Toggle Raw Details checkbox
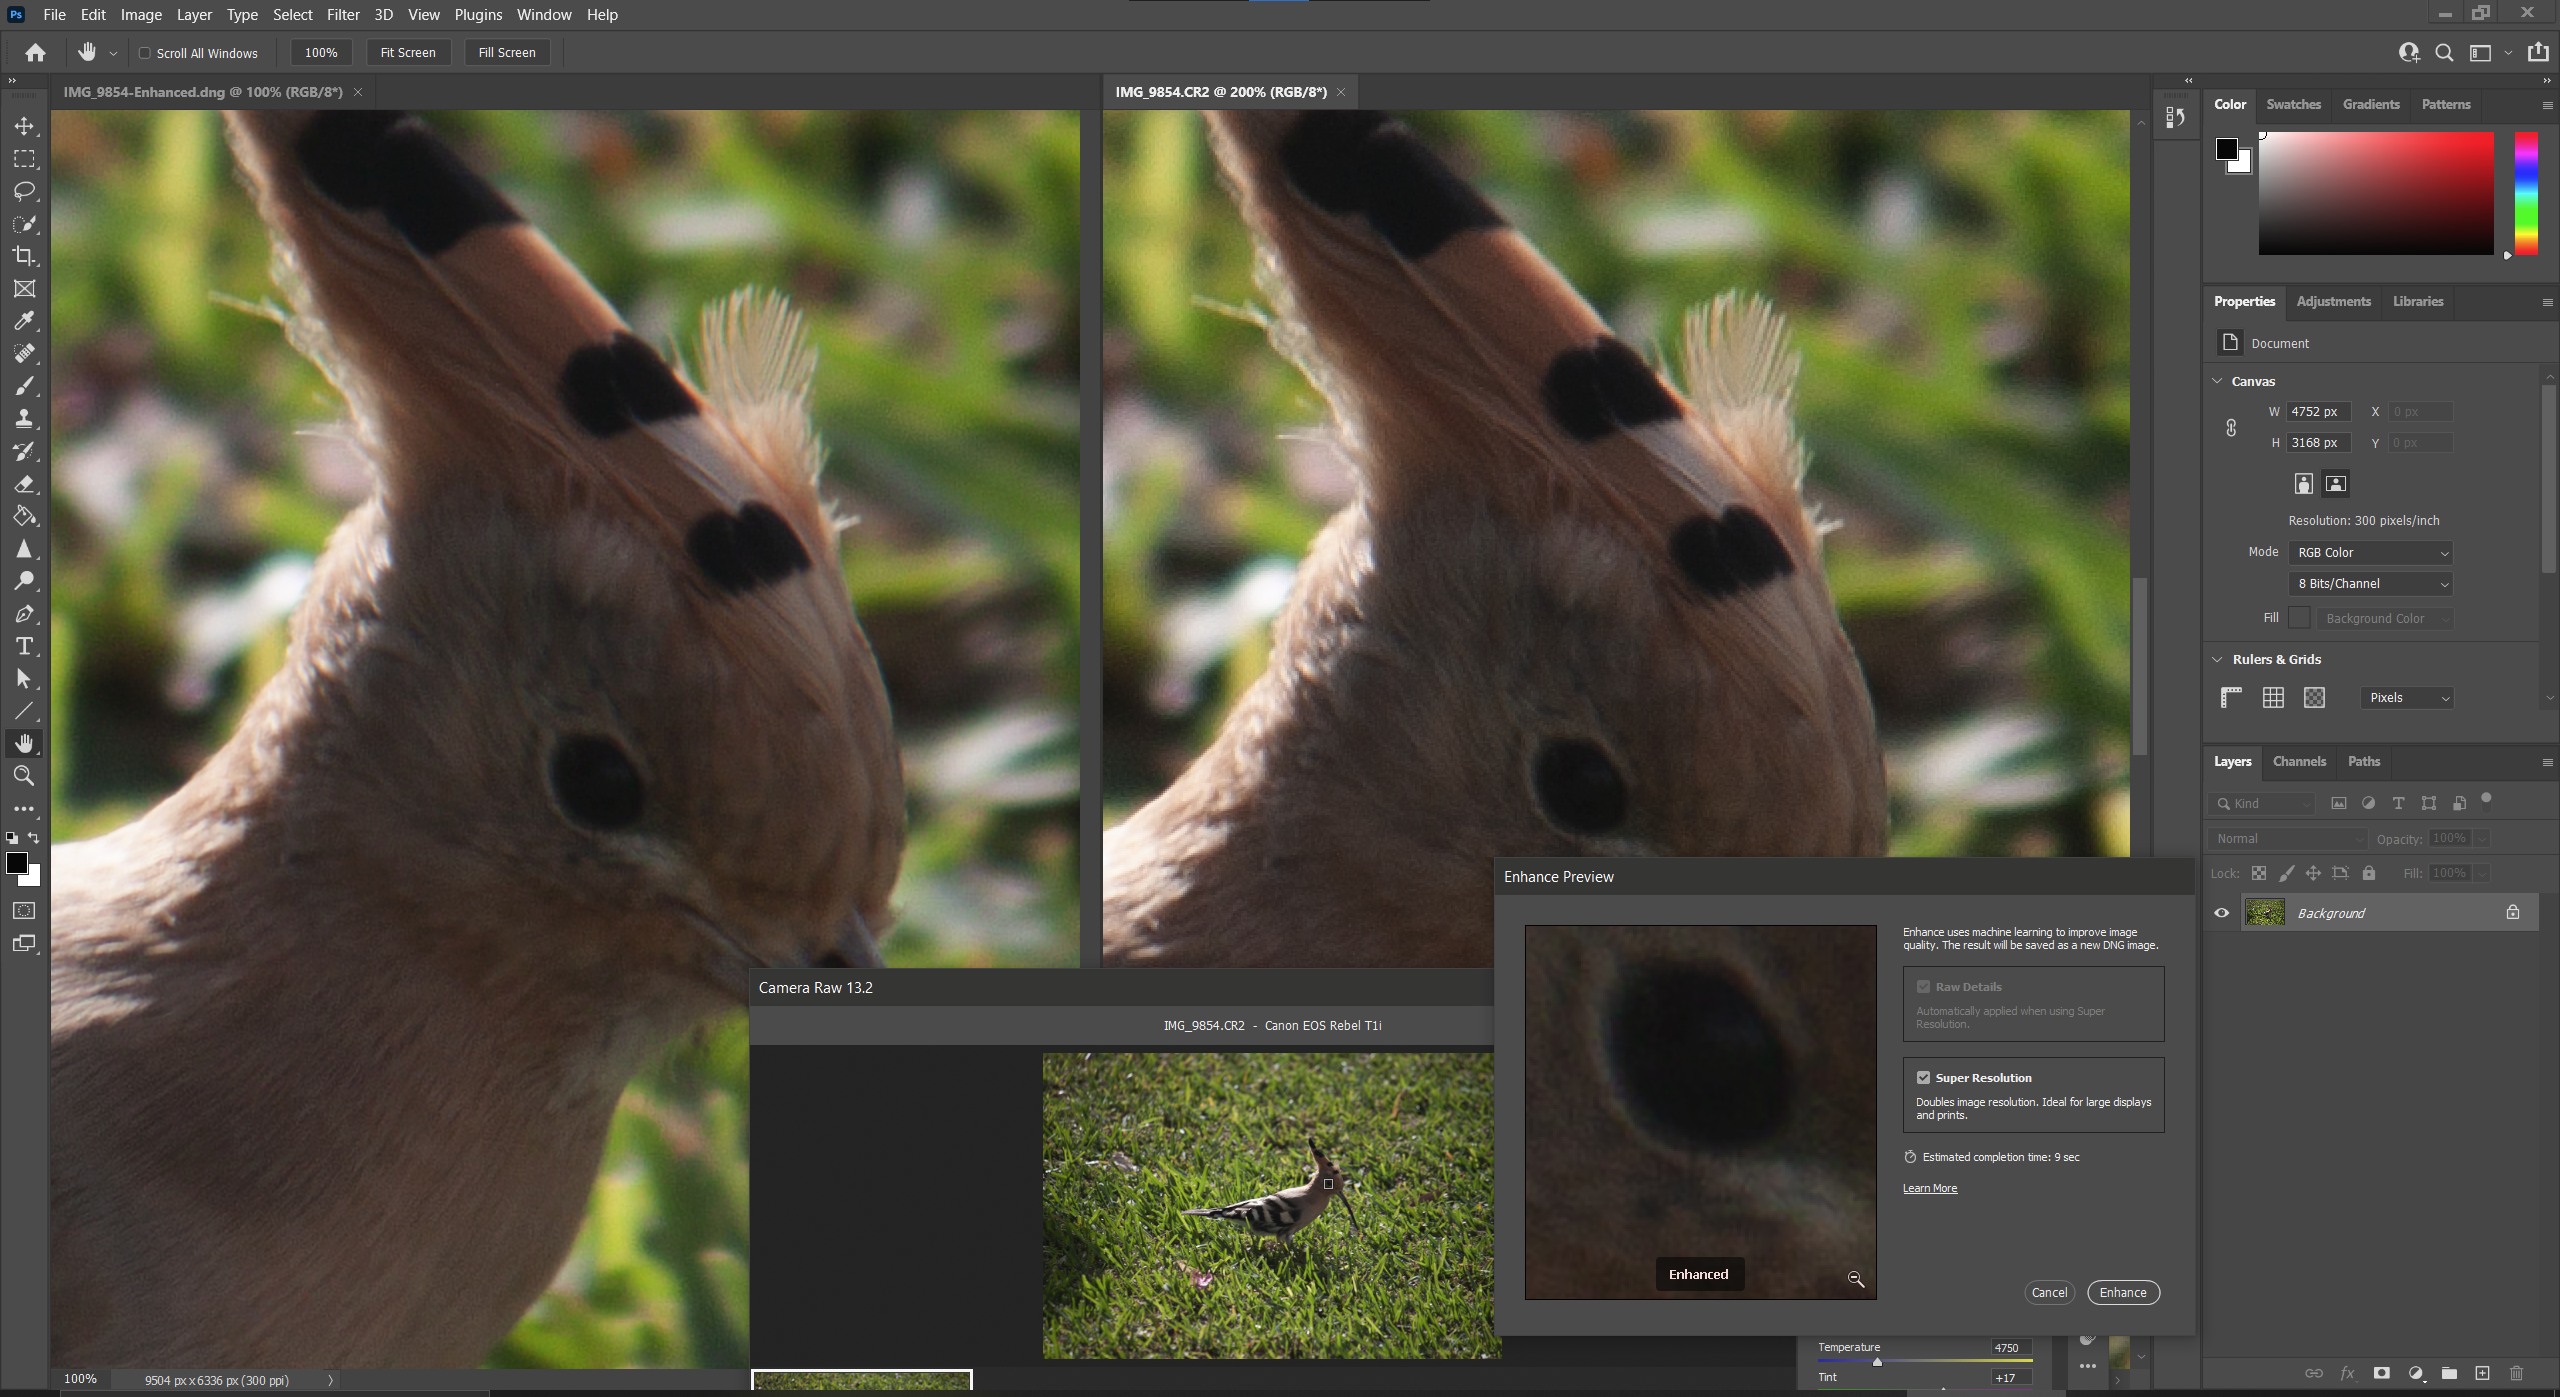This screenshot has width=2560, height=1397. (1923, 986)
